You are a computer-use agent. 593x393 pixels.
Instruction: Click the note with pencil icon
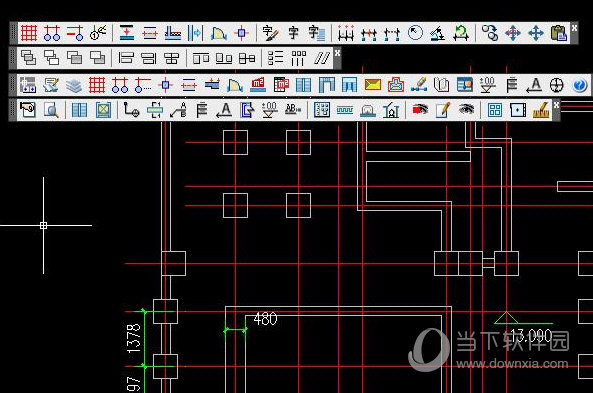coord(443,110)
